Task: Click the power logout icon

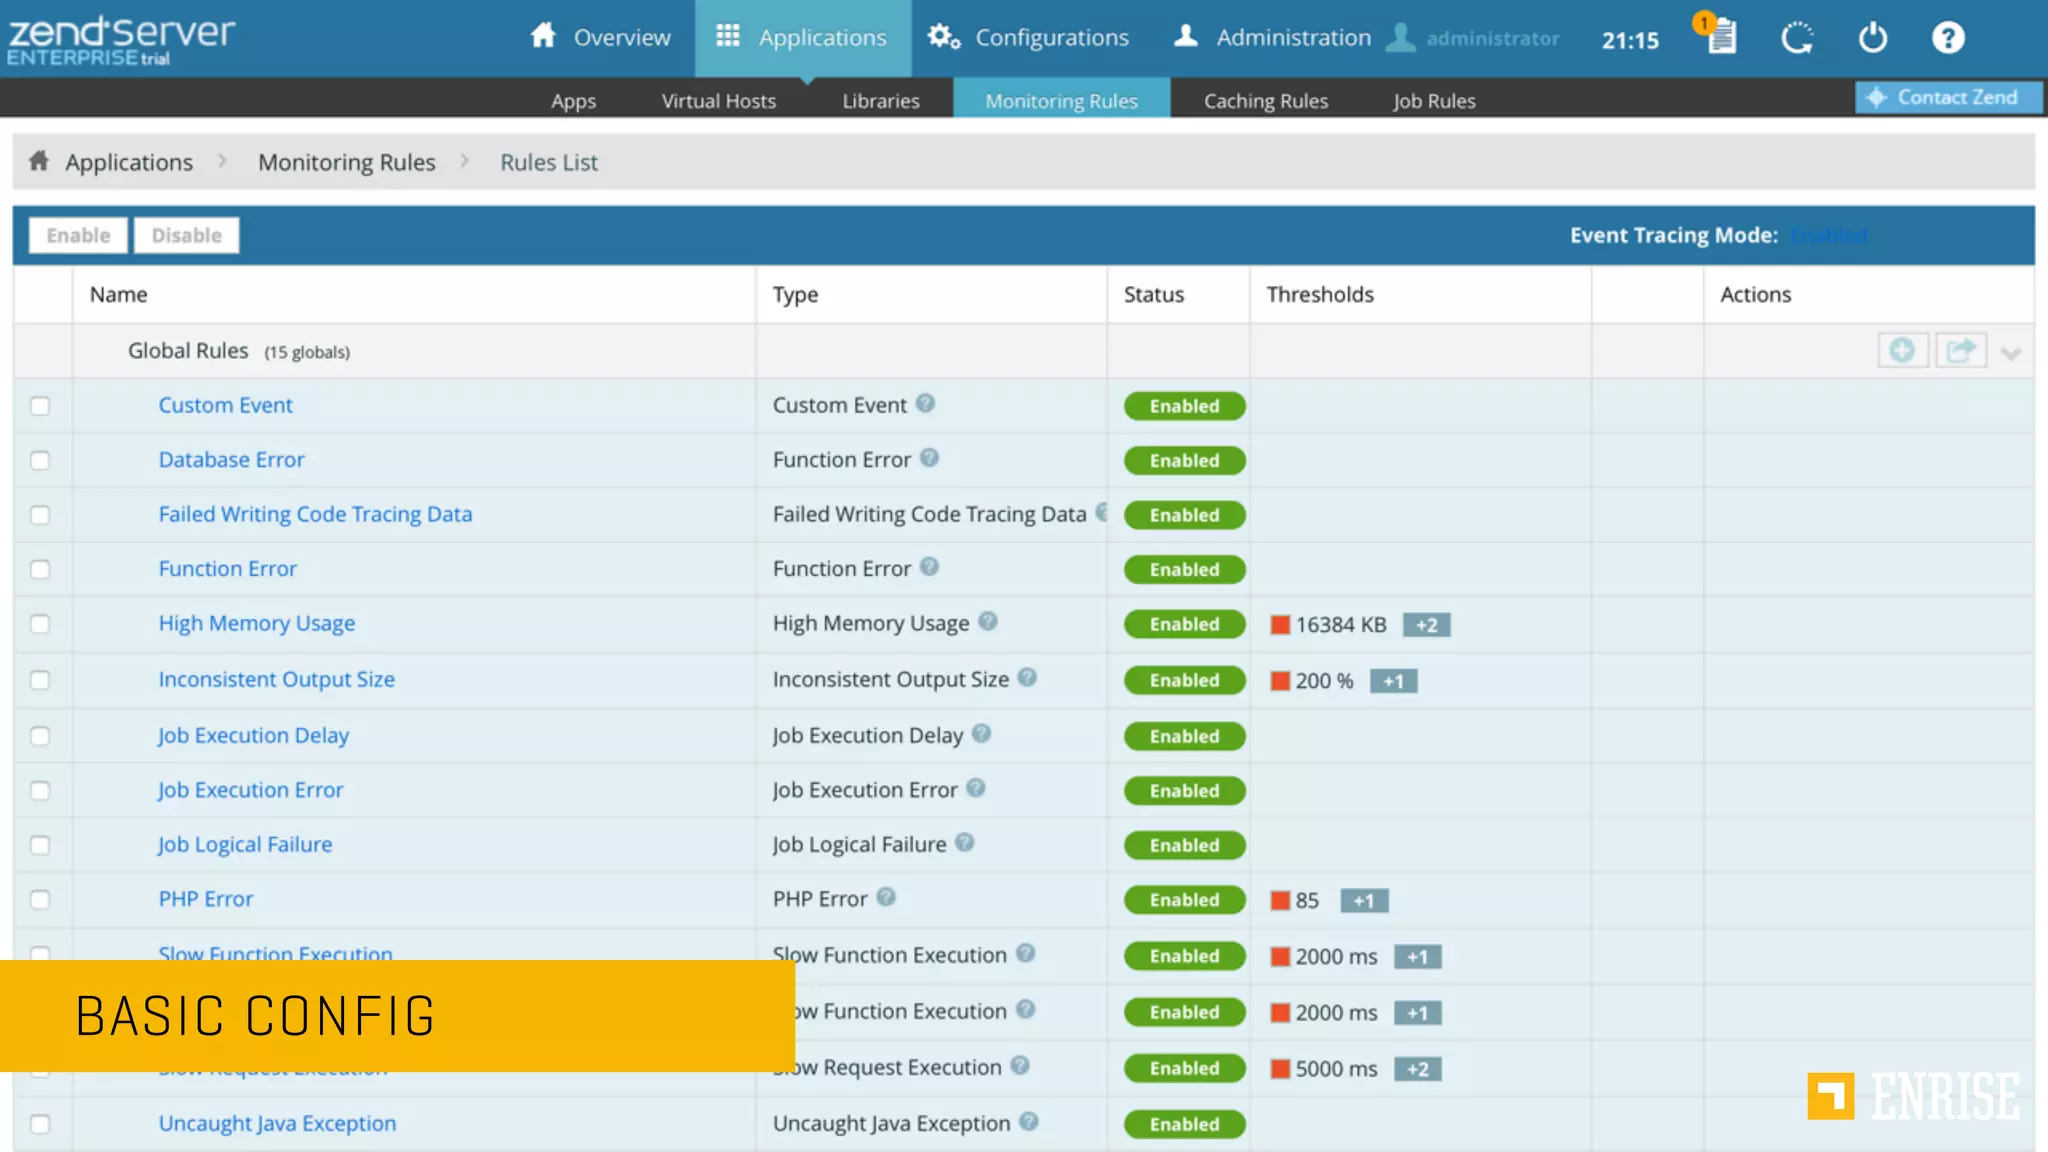Action: [1872, 38]
